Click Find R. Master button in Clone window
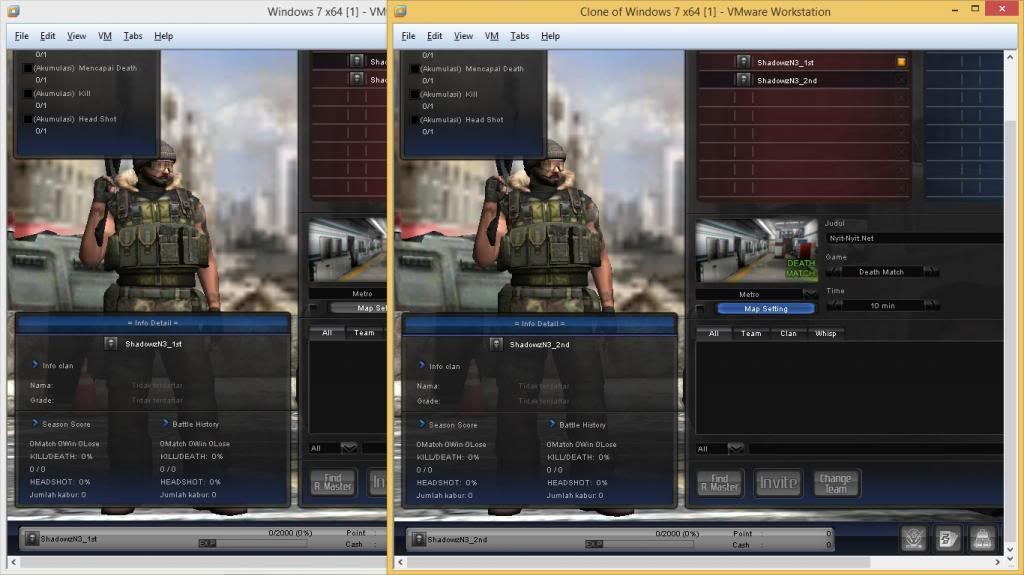The image size is (1024, 575). point(719,483)
